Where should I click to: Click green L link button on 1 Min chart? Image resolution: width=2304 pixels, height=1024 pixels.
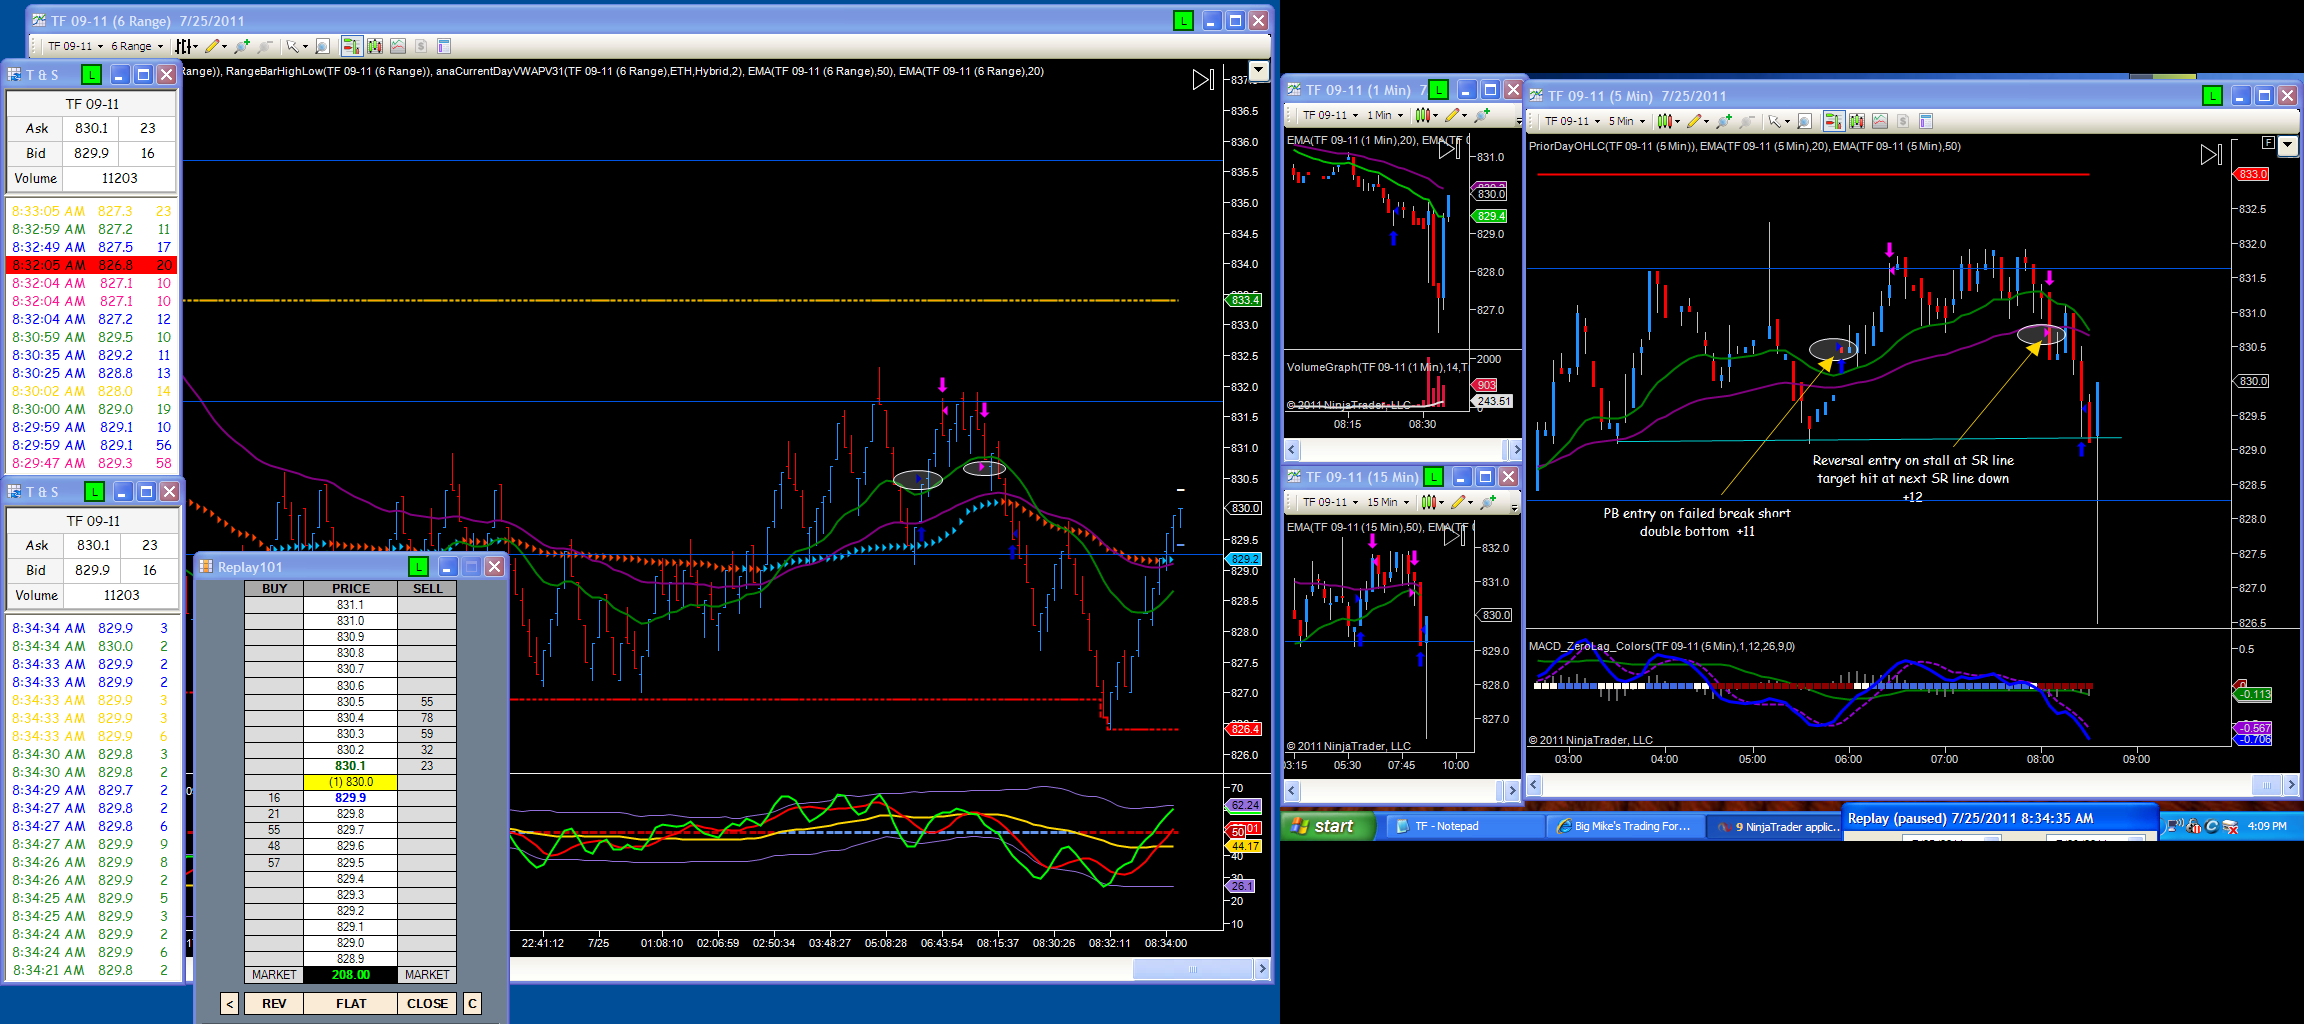coord(1438,90)
